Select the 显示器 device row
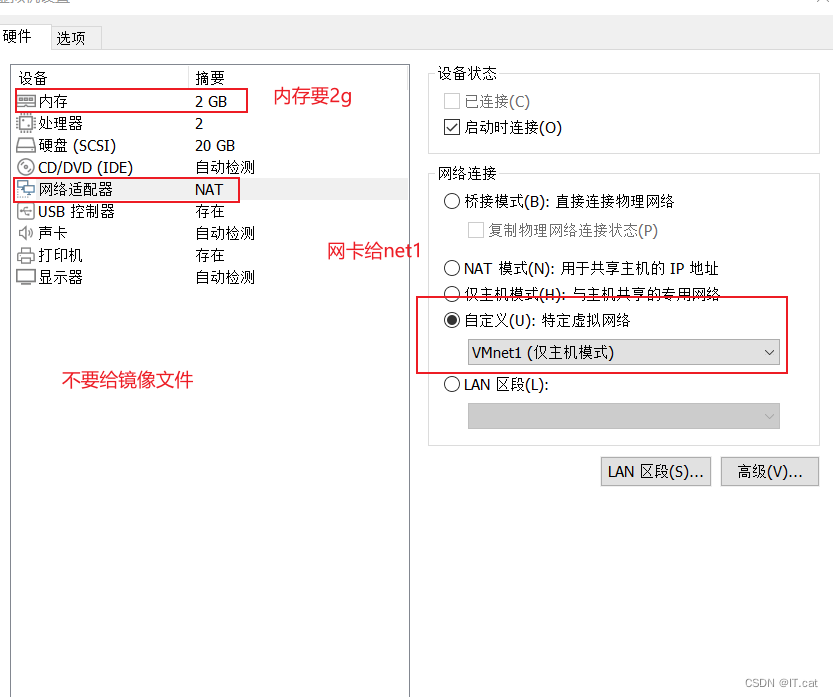The width and height of the screenshot is (833, 697). click(x=211, y=277)
